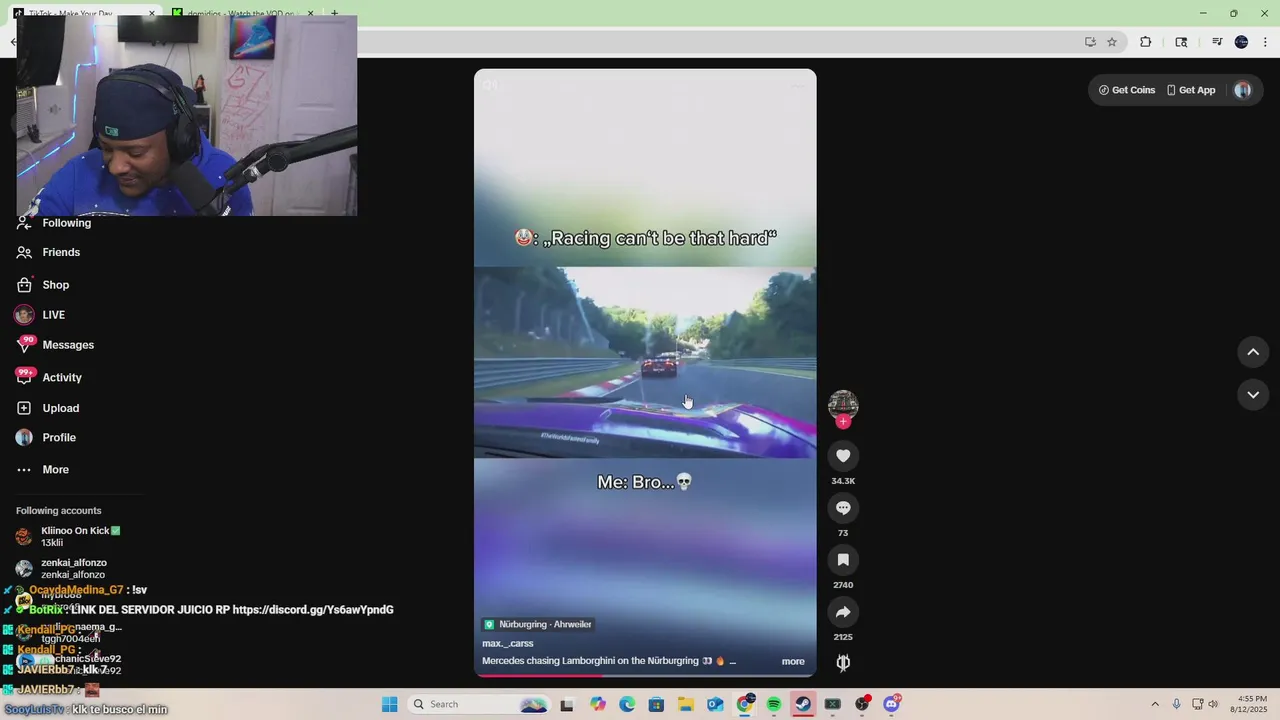Image resolution: width=1280 pixels, height=720 pixels.
Task: Open Messages in TikTok sidebar
Action: point(67,345)
